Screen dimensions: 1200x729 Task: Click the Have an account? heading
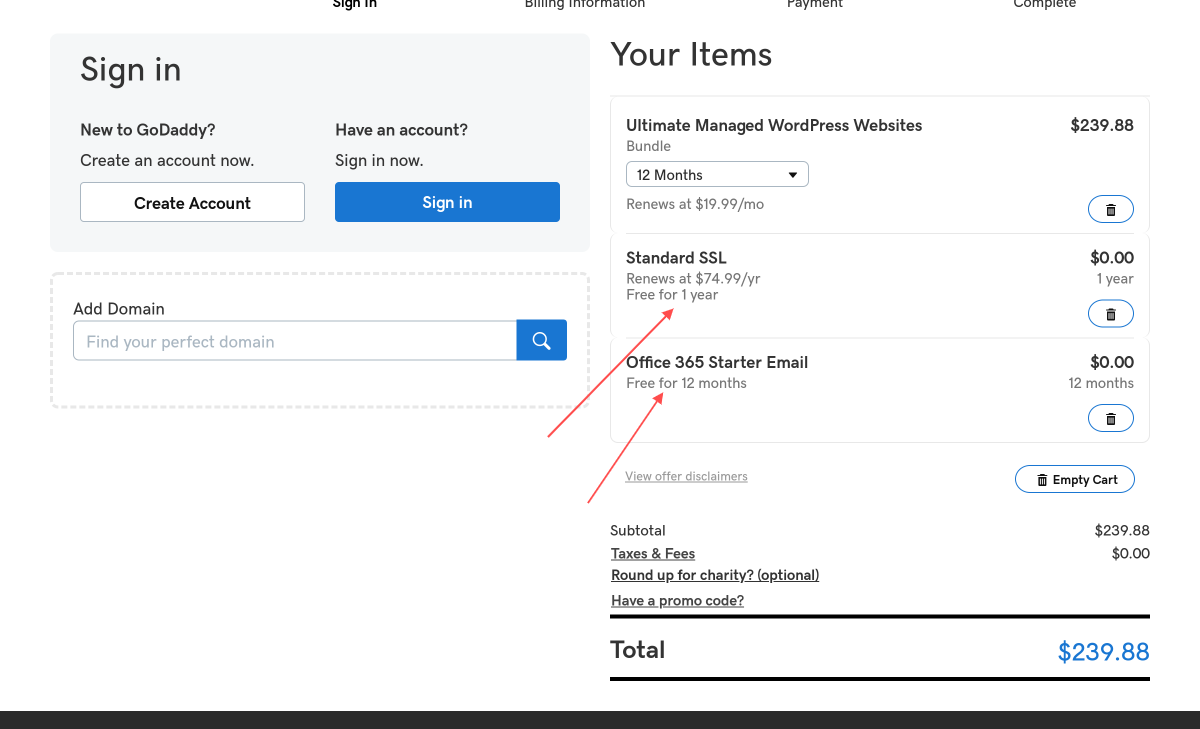(x=401, y=130)
